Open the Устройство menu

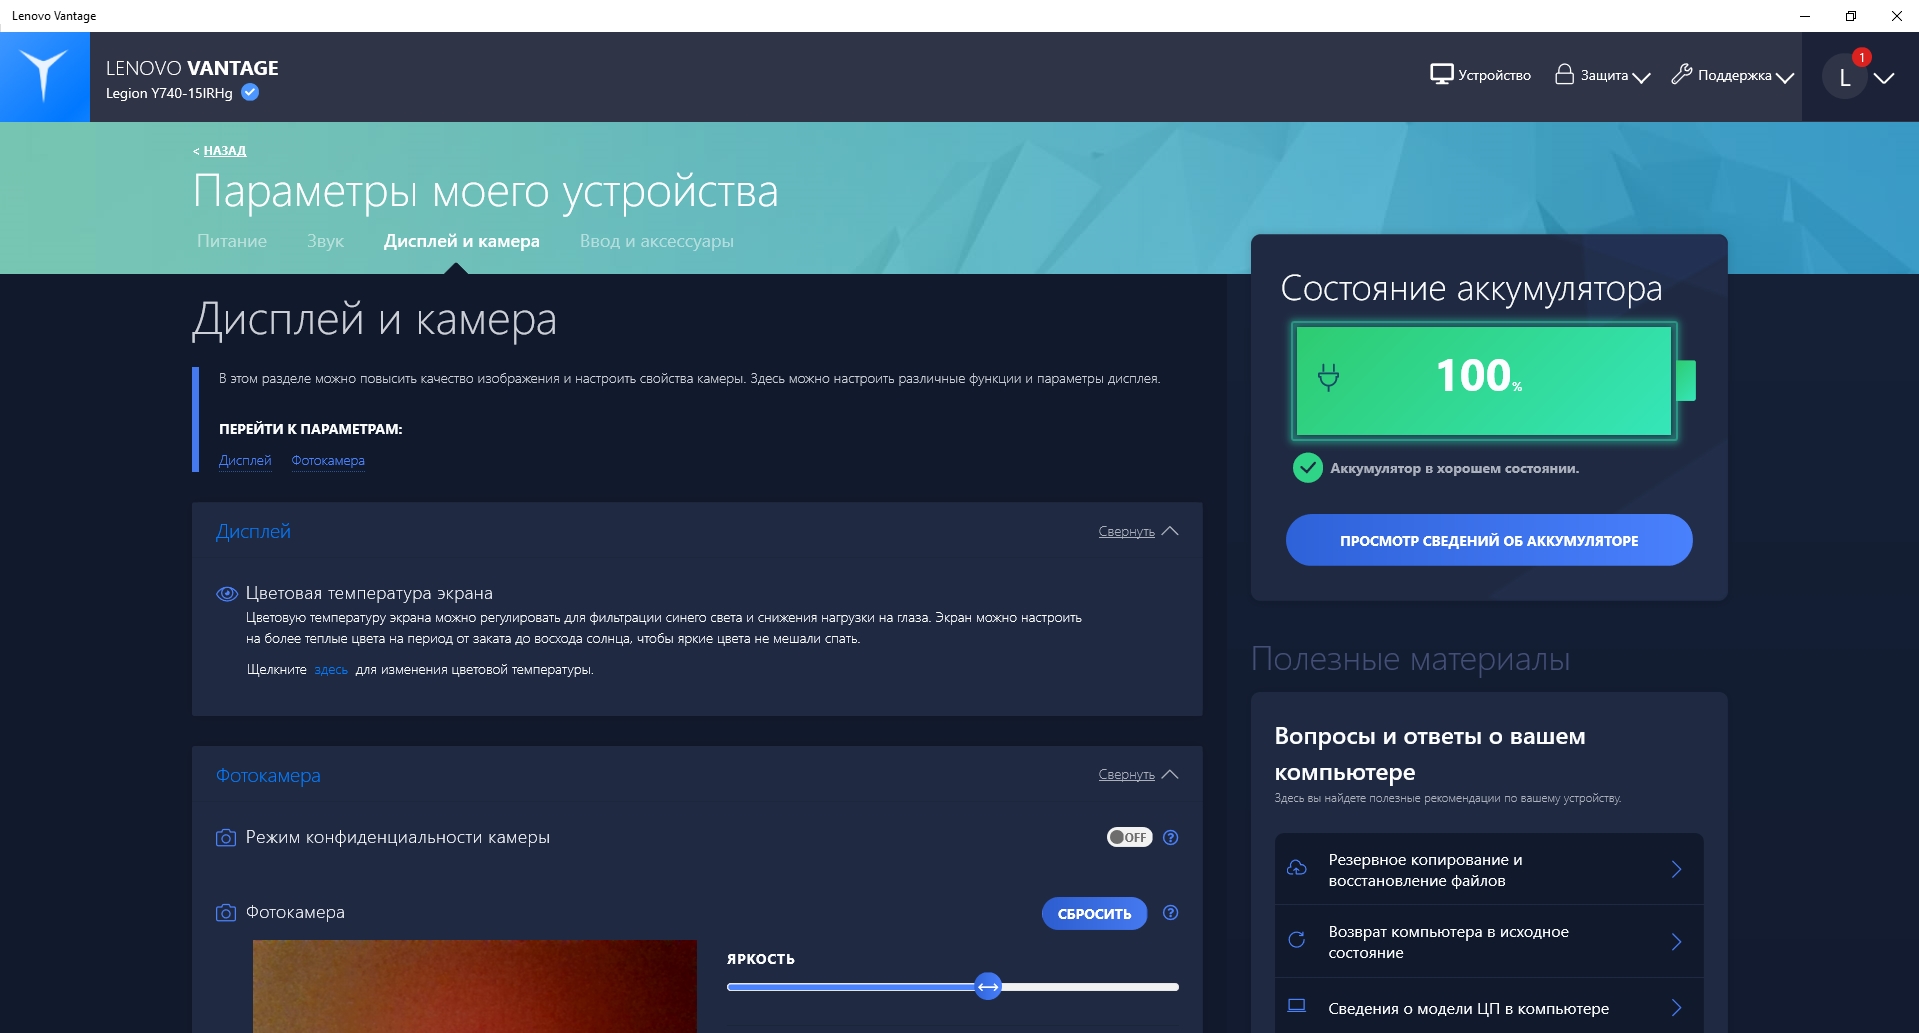coord(1480,75)
